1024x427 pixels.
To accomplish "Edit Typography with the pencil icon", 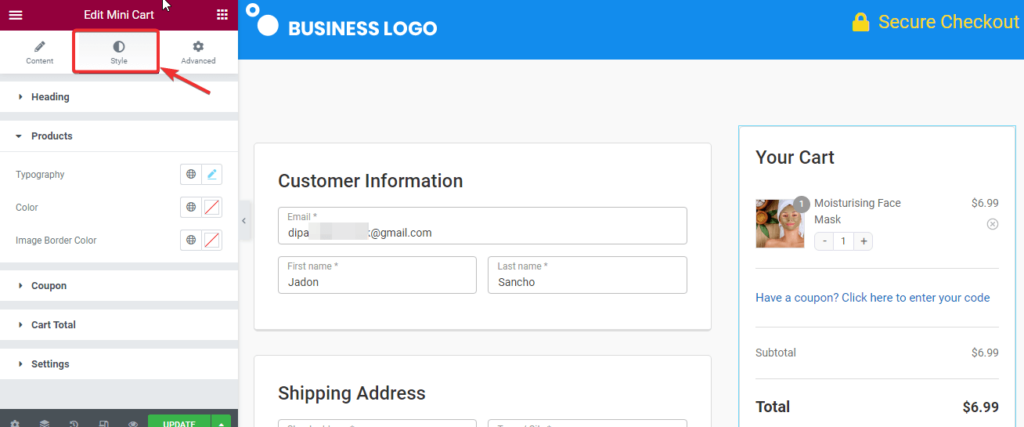I will coord(212,174).
